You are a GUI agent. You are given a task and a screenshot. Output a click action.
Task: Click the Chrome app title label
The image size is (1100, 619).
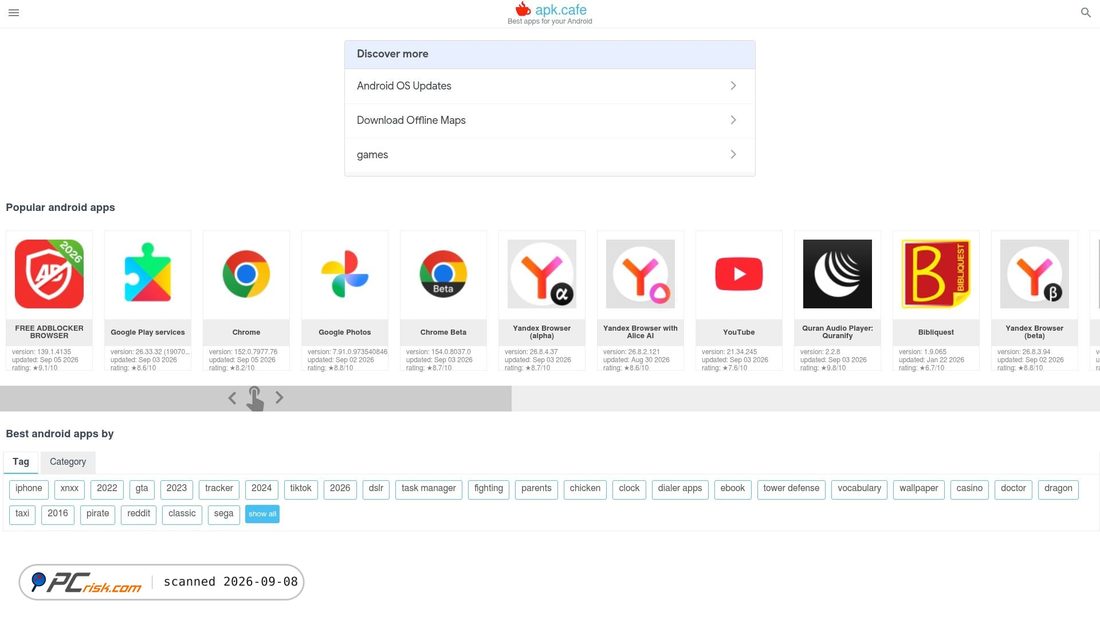[x=246, y=333]
